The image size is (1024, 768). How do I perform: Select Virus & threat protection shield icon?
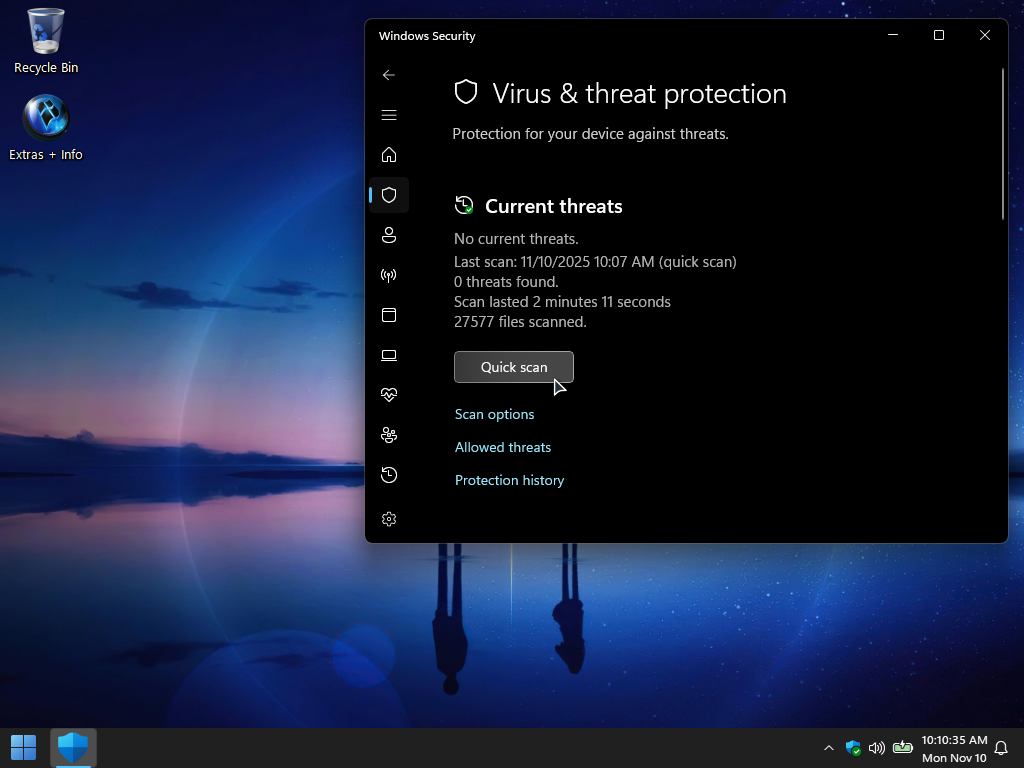point(389,195)
